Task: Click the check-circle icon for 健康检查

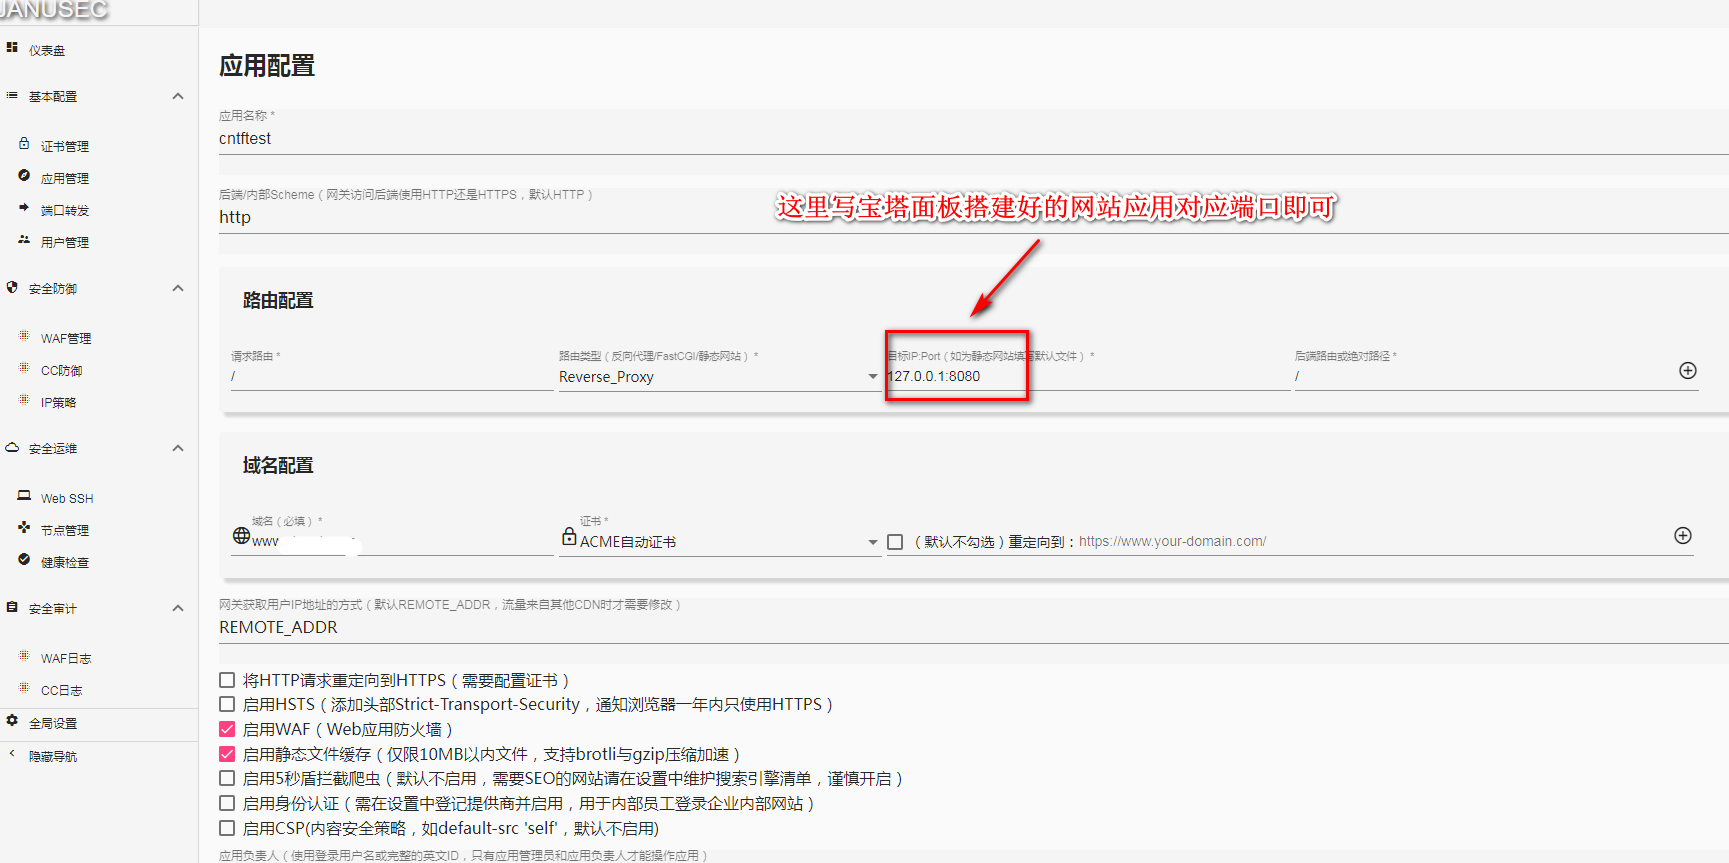Action: click(x=24, y=560)
